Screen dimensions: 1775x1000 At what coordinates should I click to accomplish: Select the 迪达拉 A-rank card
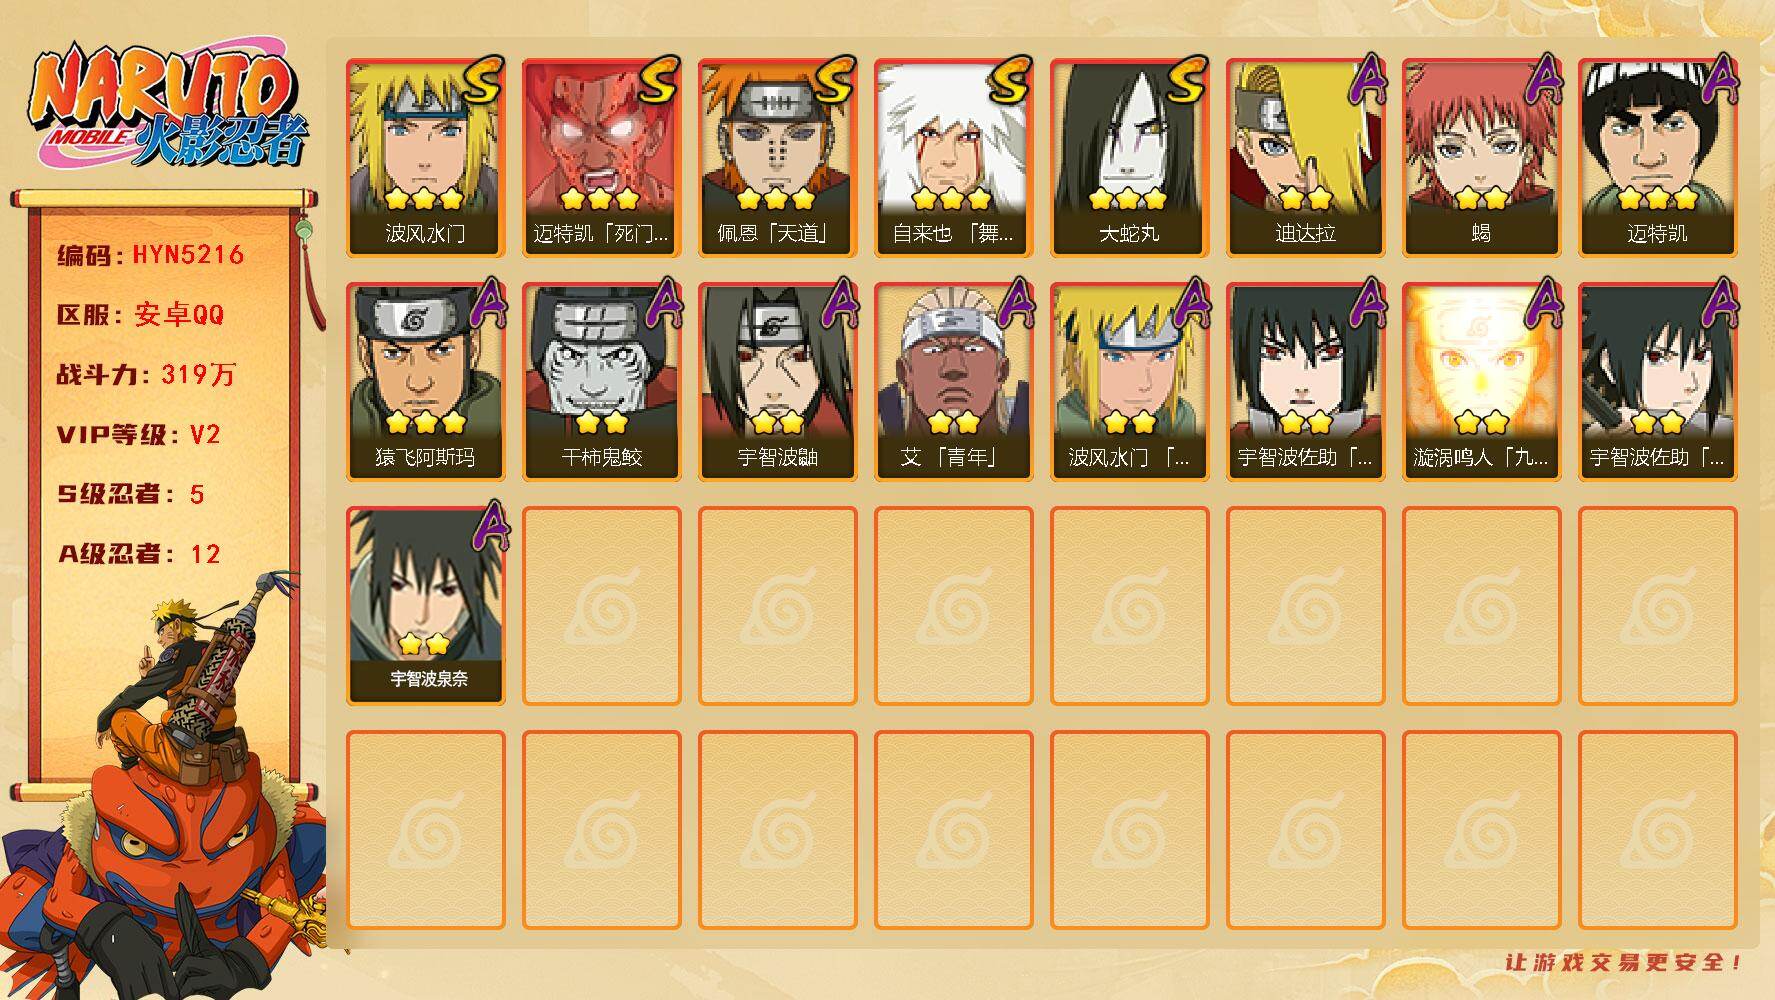(1305, 158)
